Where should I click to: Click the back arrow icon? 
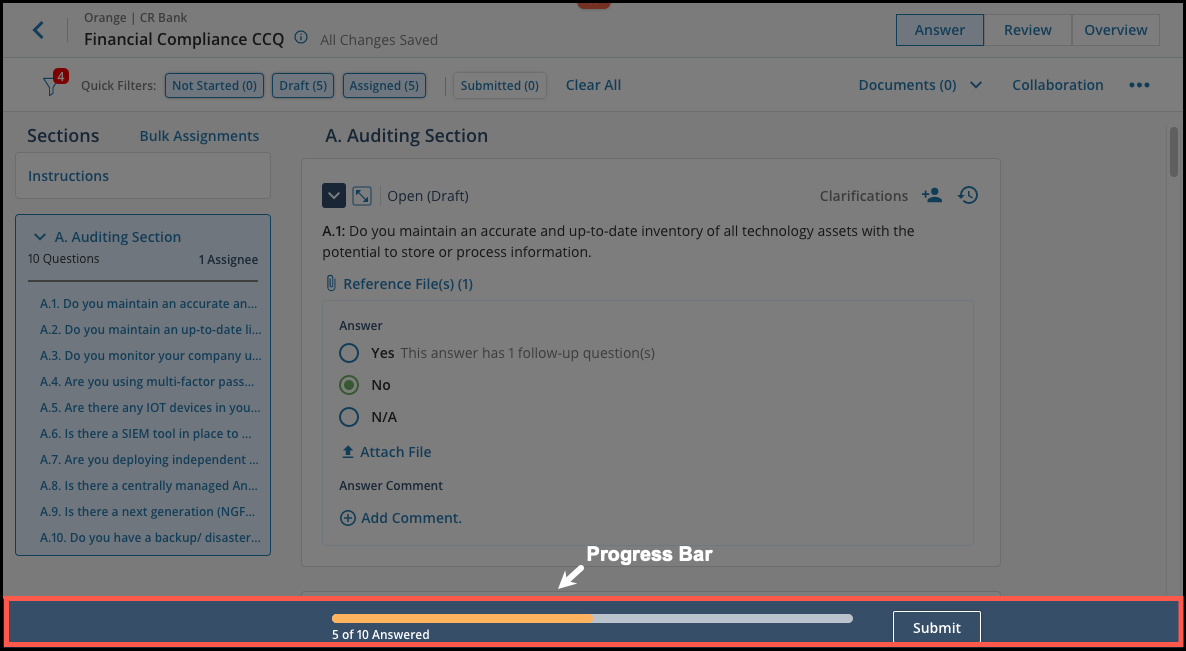pyautogui.click(x=38, y=30)
